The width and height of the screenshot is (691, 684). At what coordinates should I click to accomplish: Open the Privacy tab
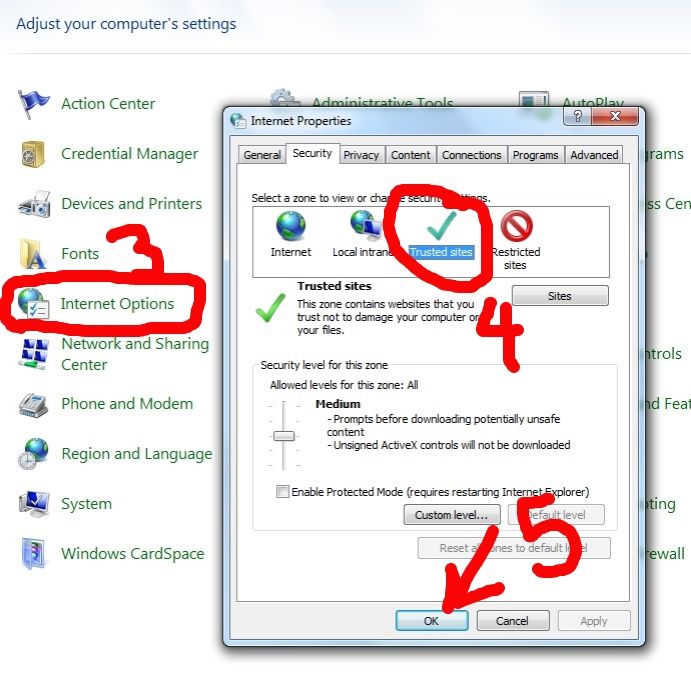click(x=361, y=155)
